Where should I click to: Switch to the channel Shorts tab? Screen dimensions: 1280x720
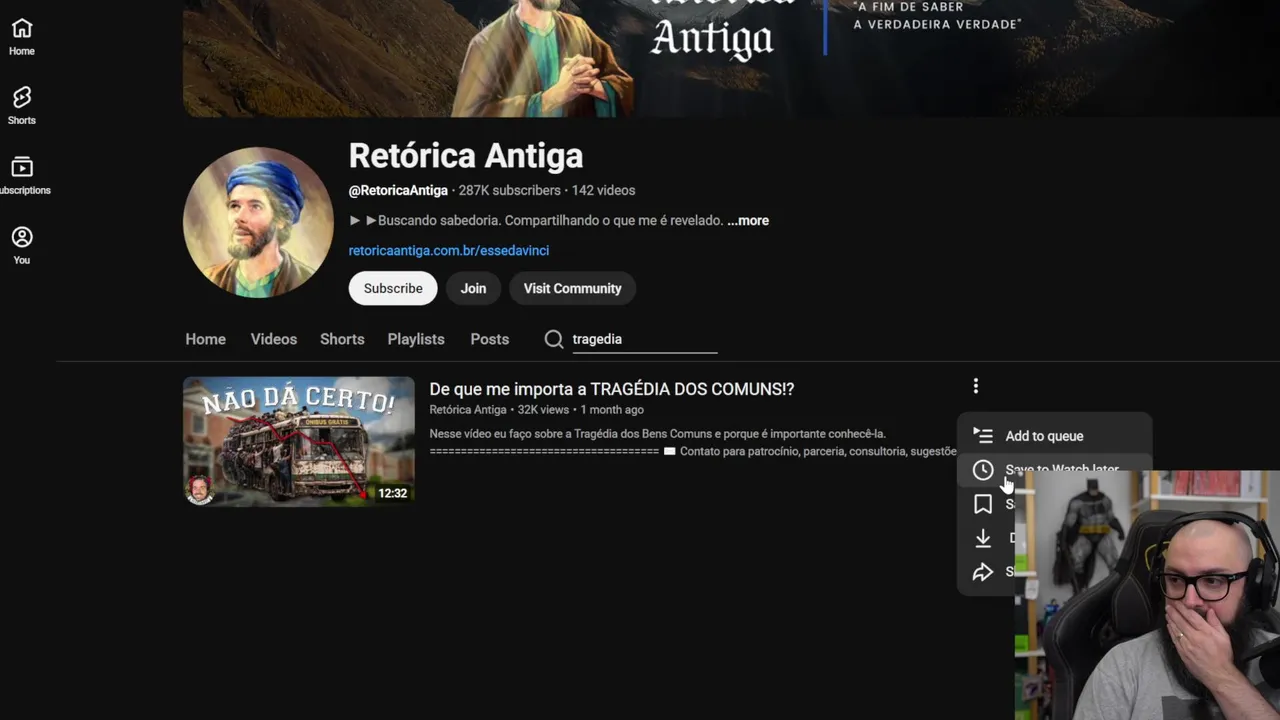(x=342, y=339)
